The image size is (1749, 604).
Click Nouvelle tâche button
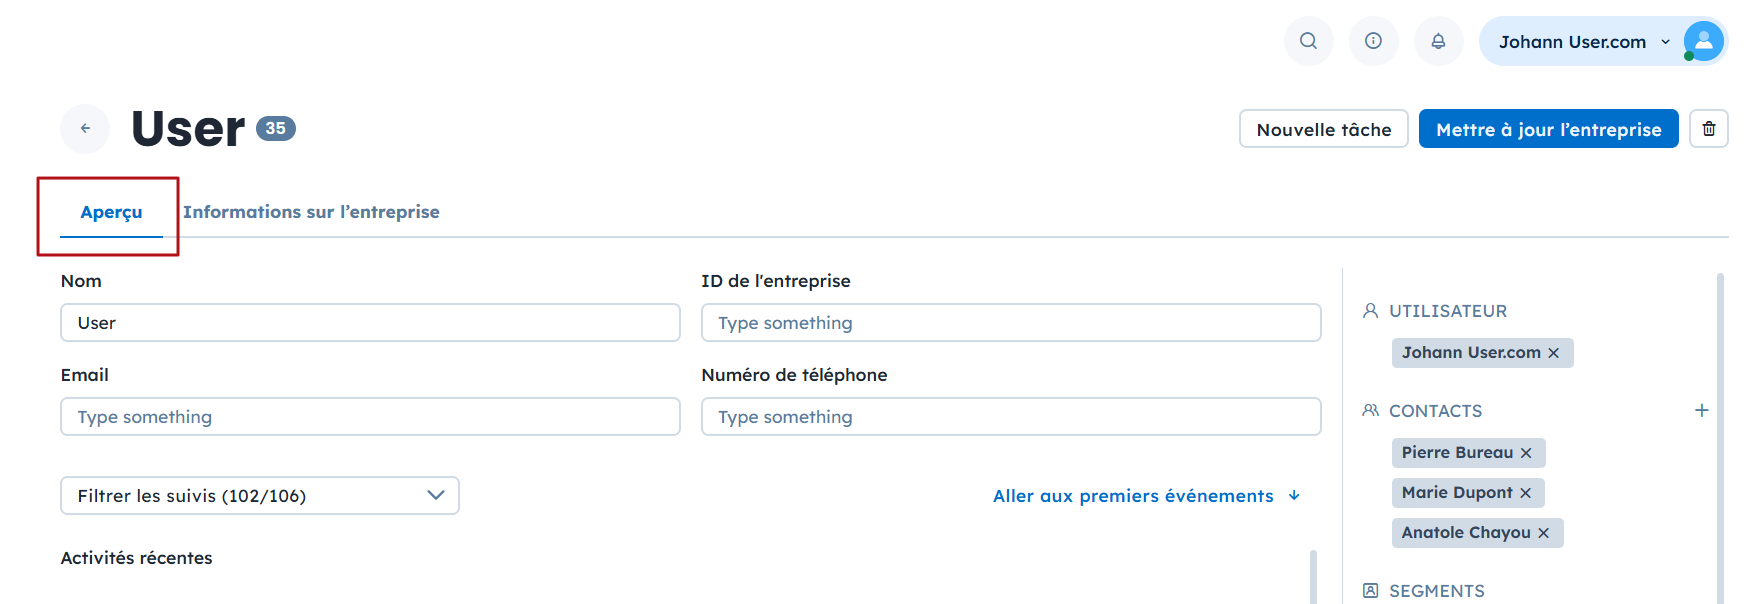coord(1323,129)
